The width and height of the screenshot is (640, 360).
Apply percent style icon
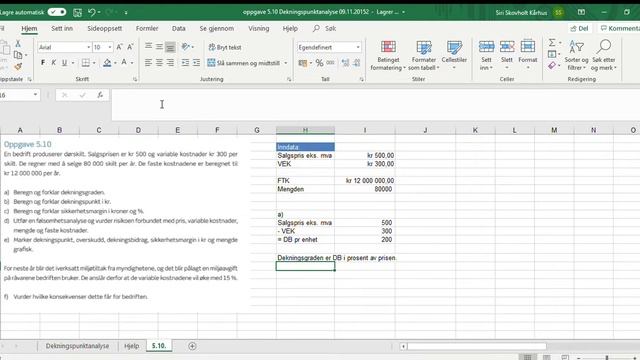[319, 63]
